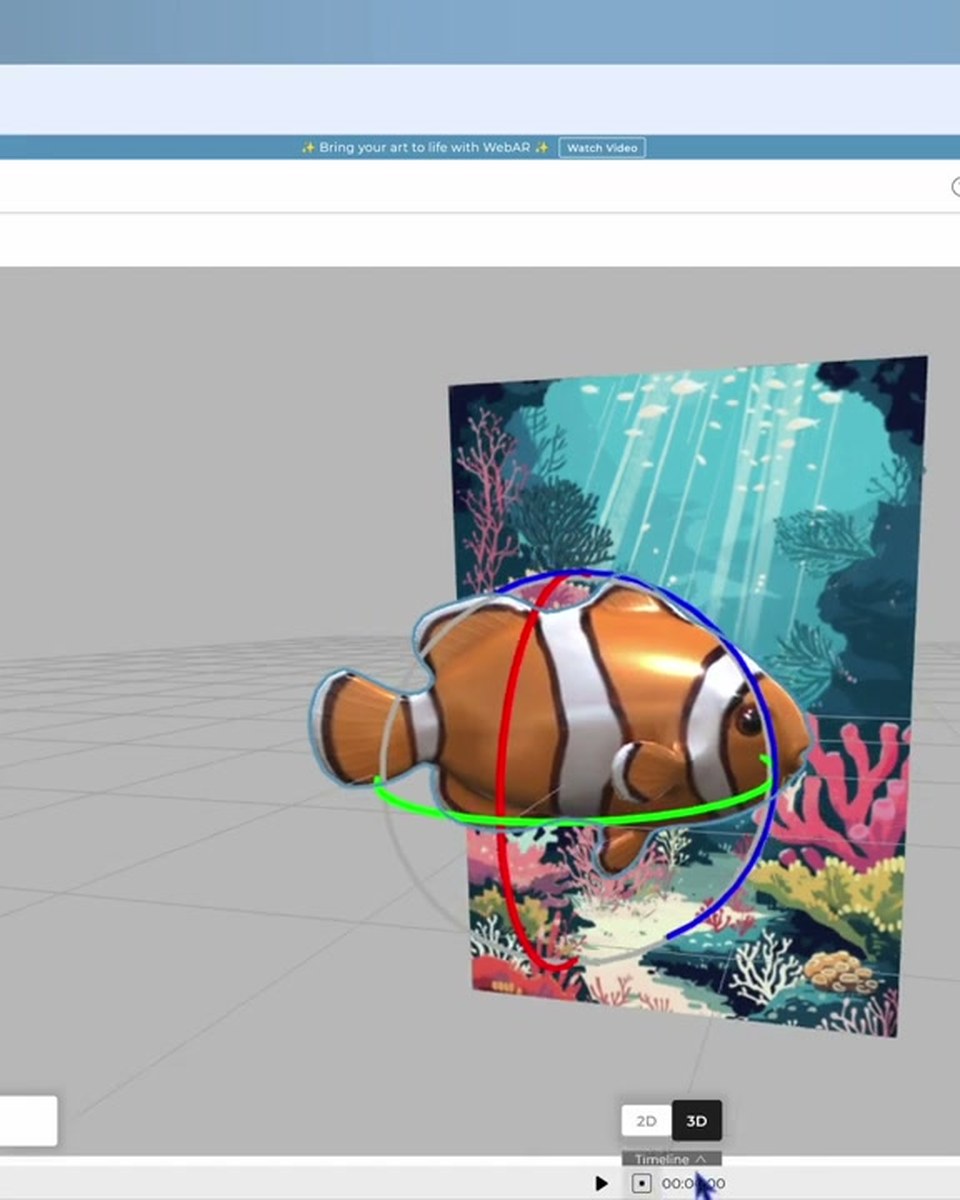Click the 'Bring your art to life with WebAR' text

[425, 148]
